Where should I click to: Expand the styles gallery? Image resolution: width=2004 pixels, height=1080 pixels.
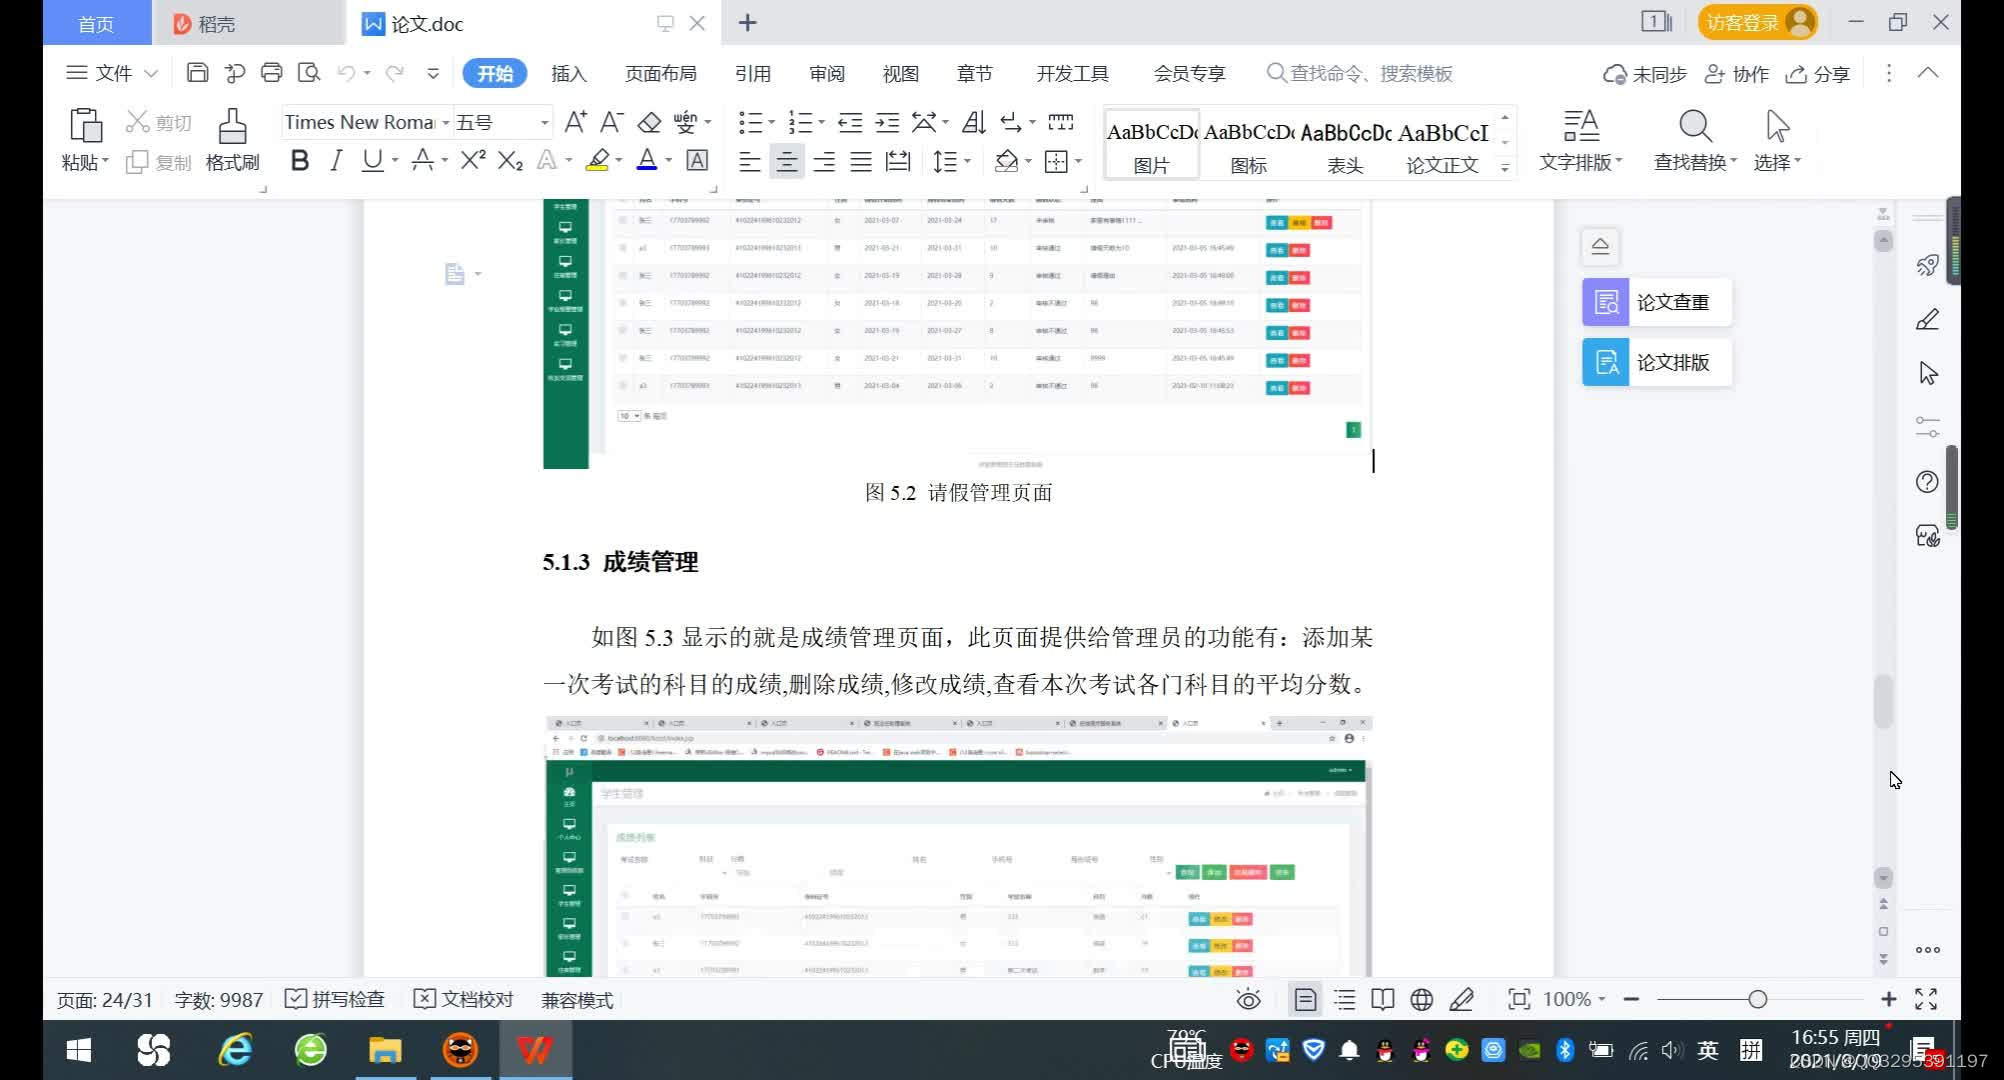[1505, 167]
